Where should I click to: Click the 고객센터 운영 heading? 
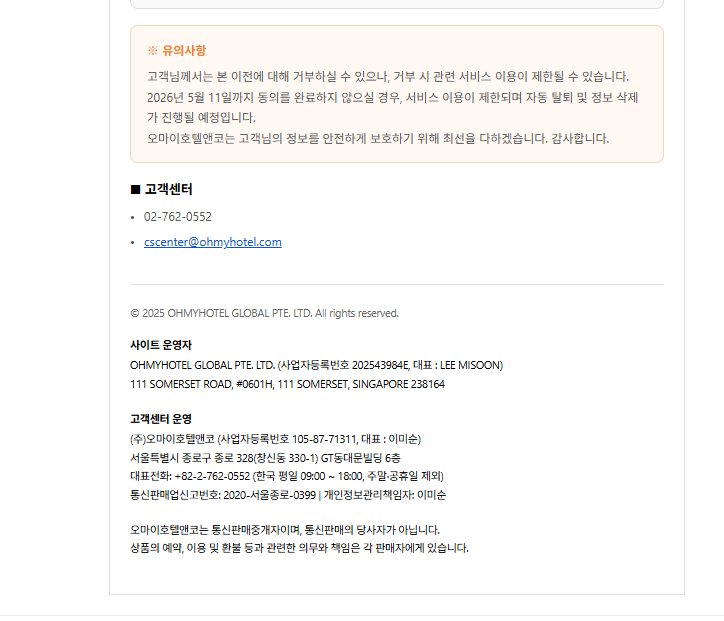click(160, 419)
